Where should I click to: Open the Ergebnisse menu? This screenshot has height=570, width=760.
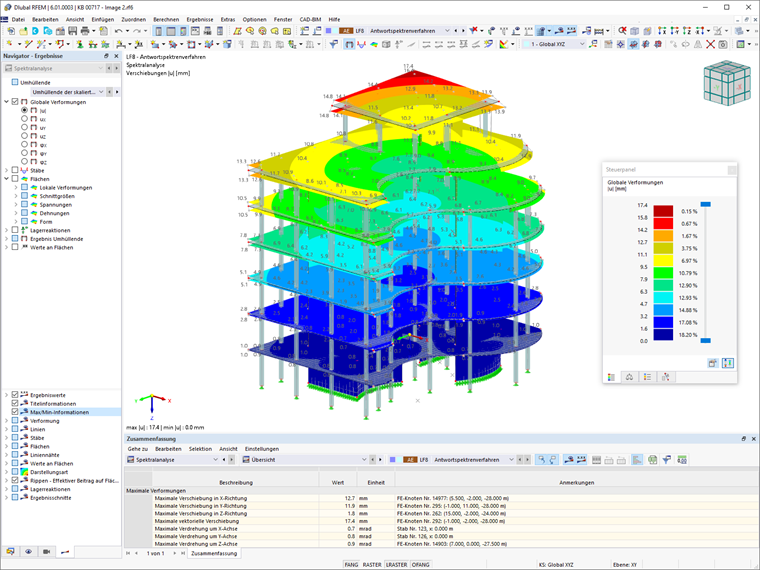tap(200, 19)
